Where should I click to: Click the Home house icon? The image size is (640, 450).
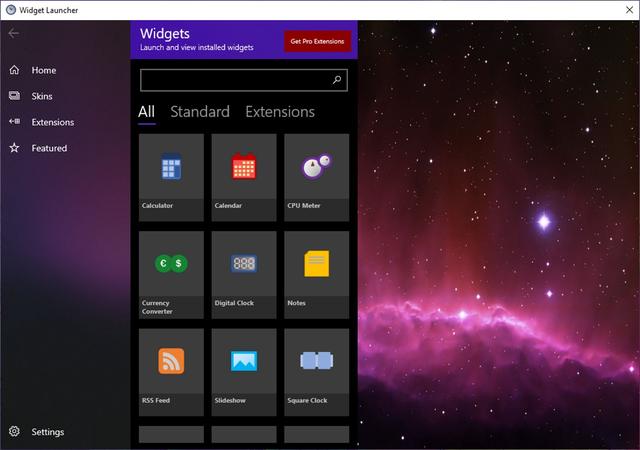(x=14, y=70)
